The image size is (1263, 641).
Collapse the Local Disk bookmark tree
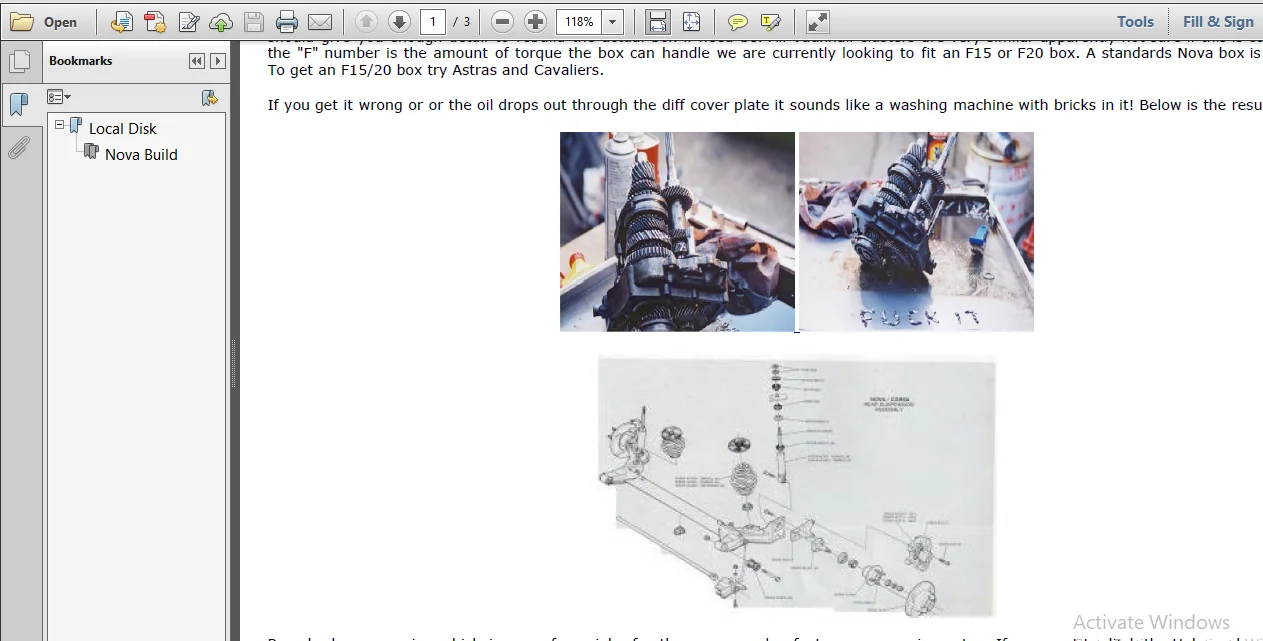[x=60, y=125]
